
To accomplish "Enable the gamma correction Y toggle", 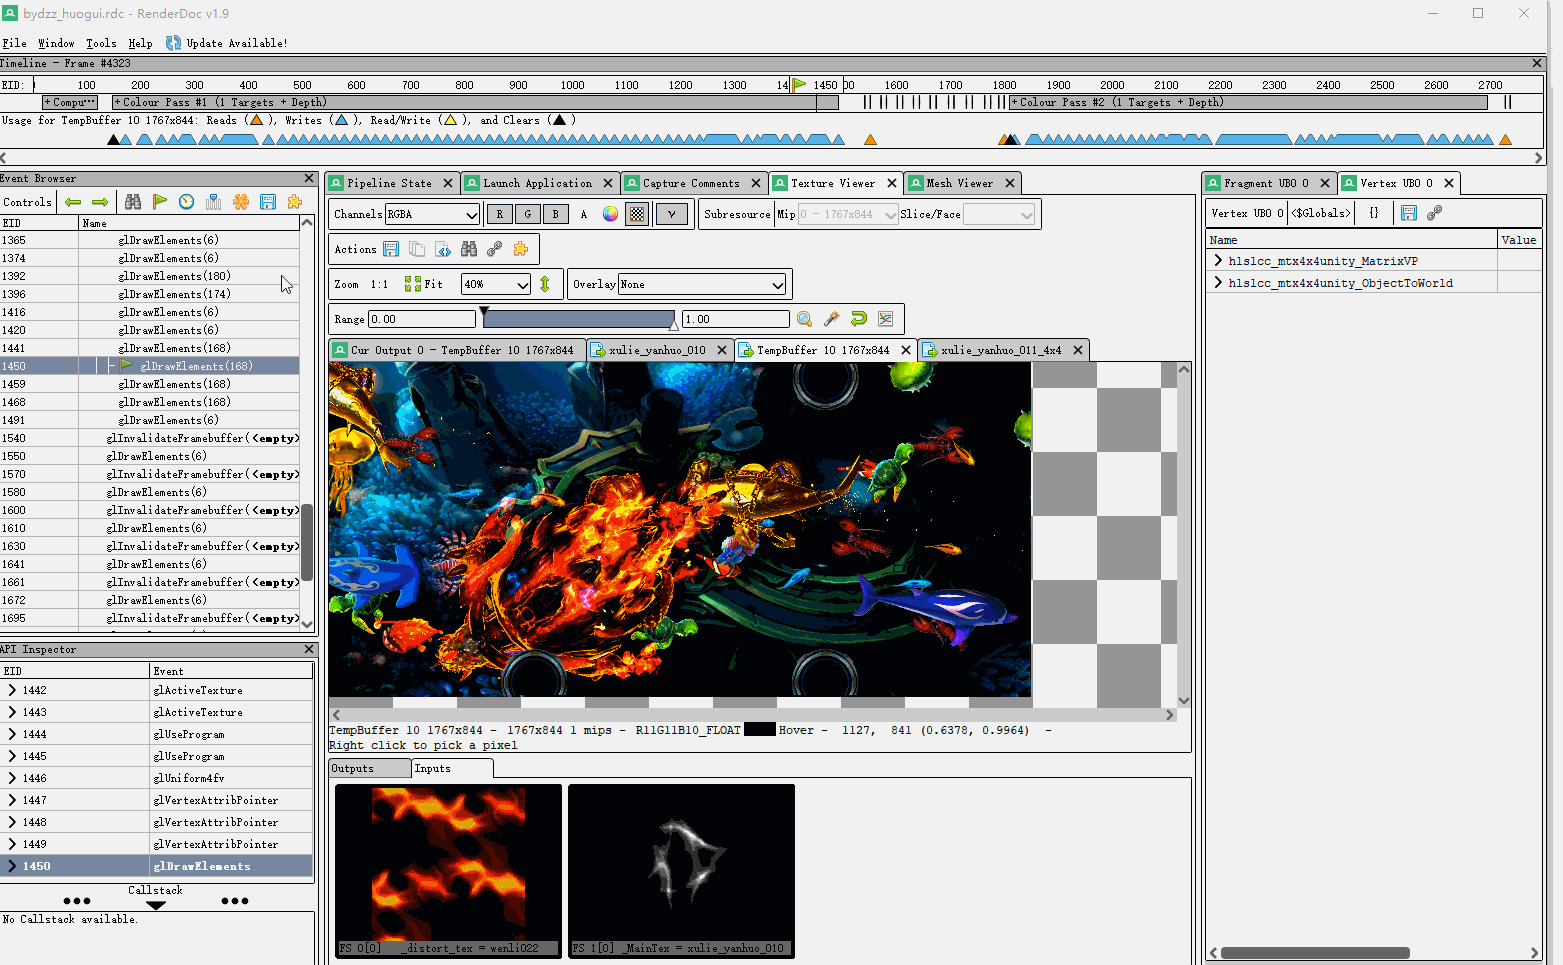I will click(x=671, y=214).
